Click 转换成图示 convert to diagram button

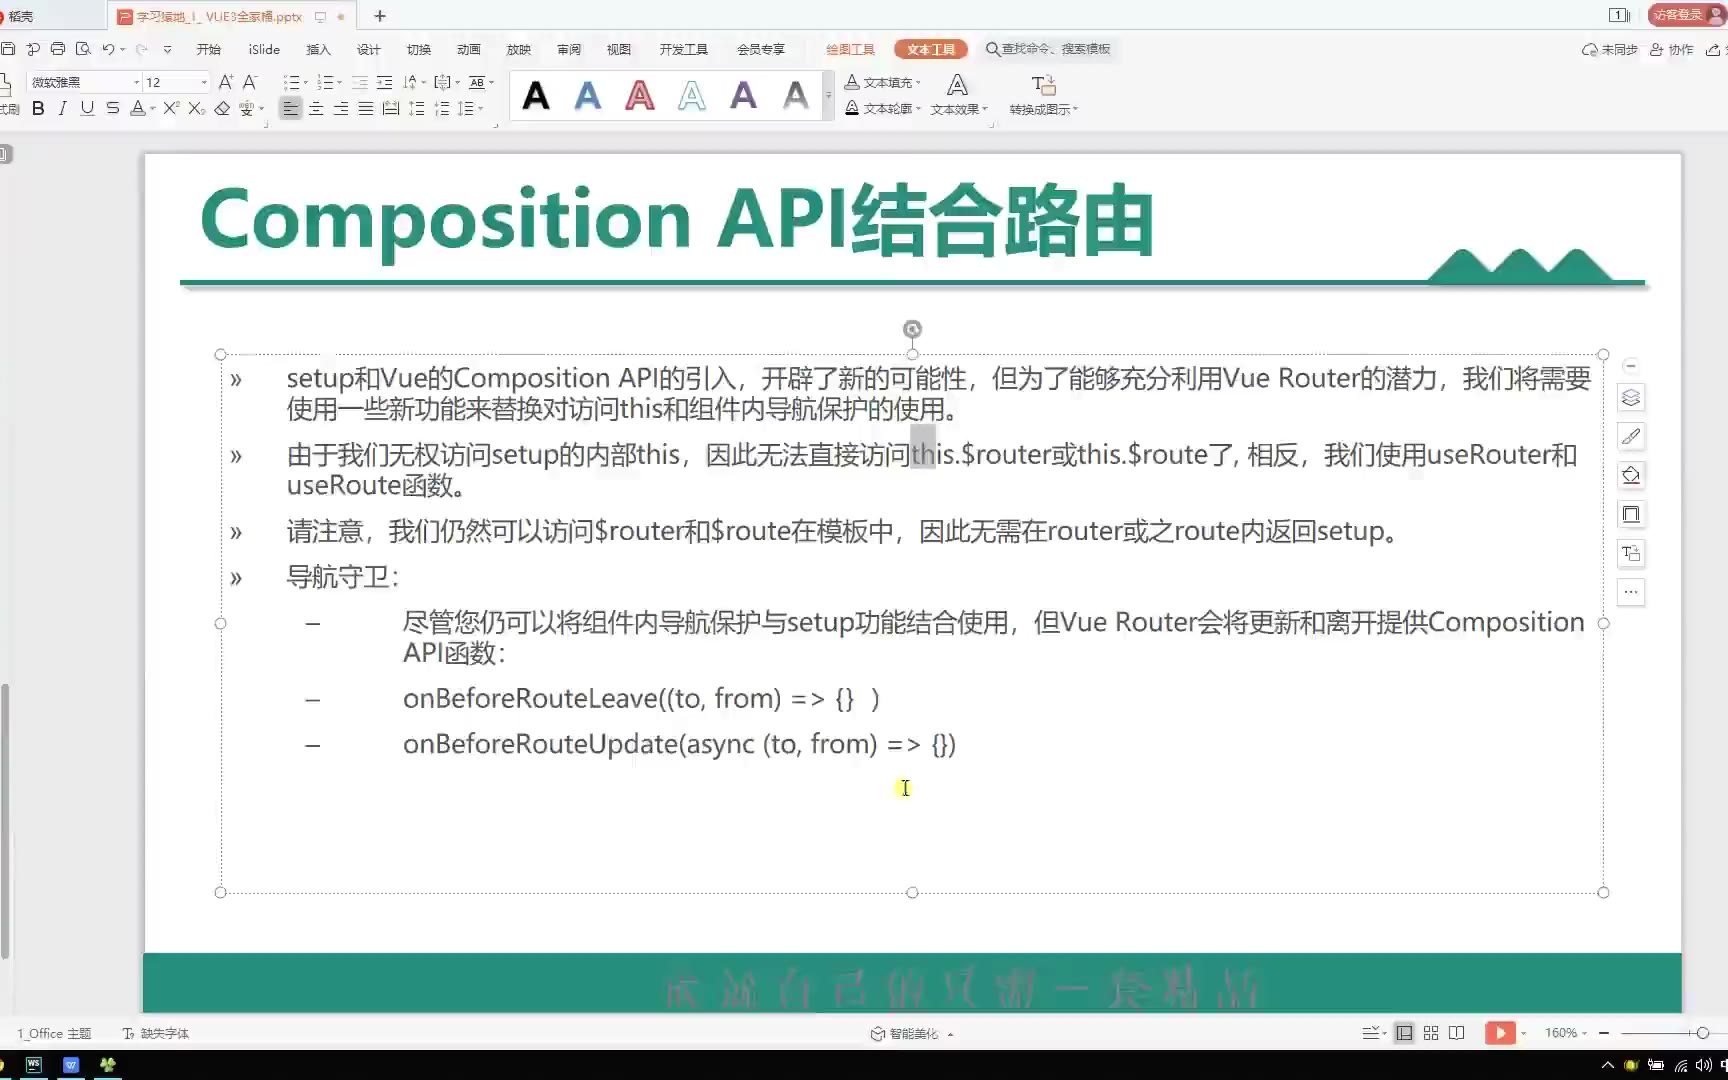1043,95
